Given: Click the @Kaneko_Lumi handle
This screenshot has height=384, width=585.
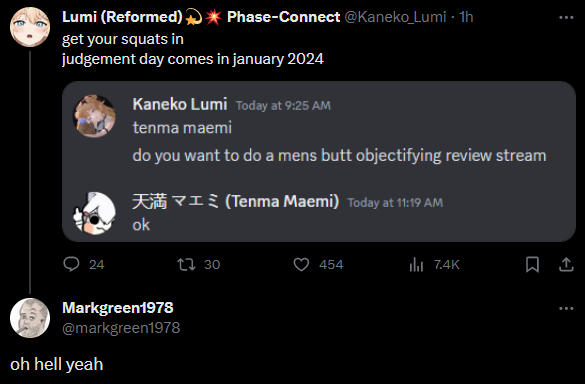Looking at the screenshot, I should coord(395,17).
